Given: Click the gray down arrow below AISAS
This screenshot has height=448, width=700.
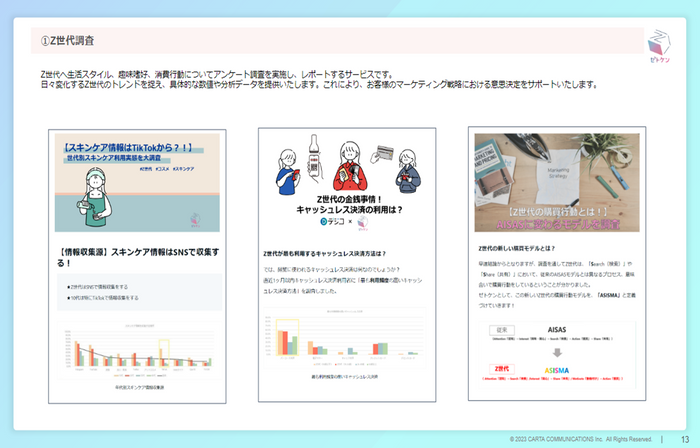Looking at the screenshot, I should coord(557,353).
